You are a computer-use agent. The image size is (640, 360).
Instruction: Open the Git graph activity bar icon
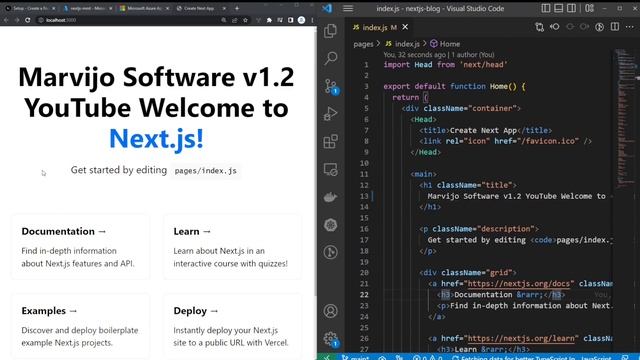click(331, 252)
